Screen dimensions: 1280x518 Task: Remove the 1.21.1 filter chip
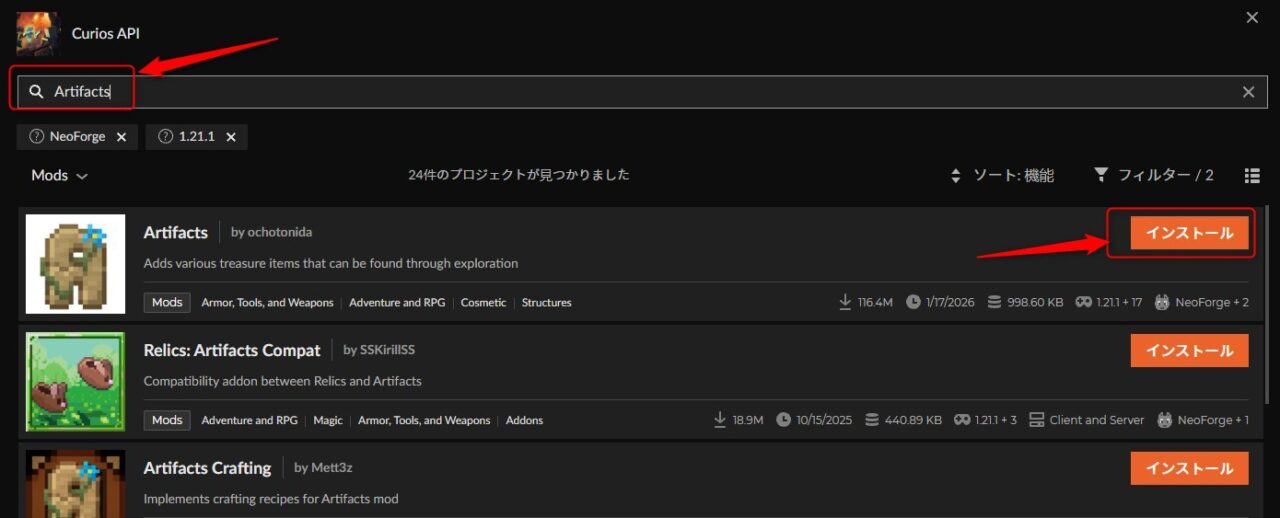[x=231, y=137]
